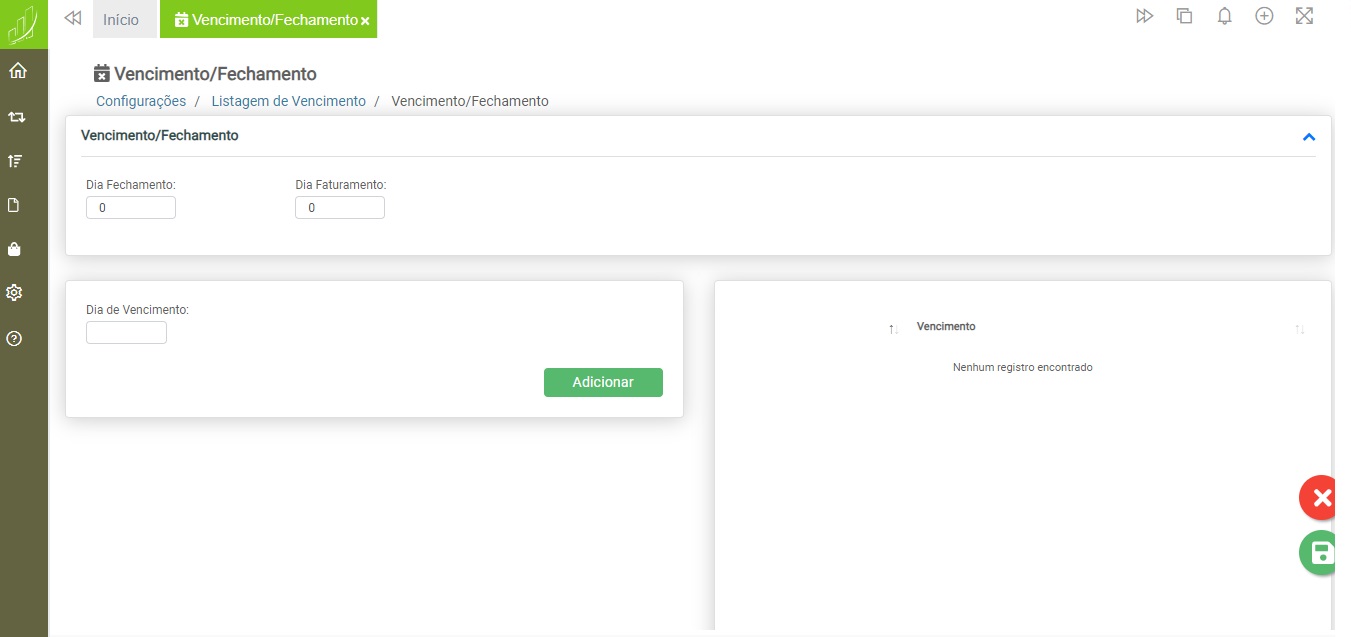Click the exchange arrows icon in the sidebar
Viewport: 1351px width, 637px height.
[17, 117]
